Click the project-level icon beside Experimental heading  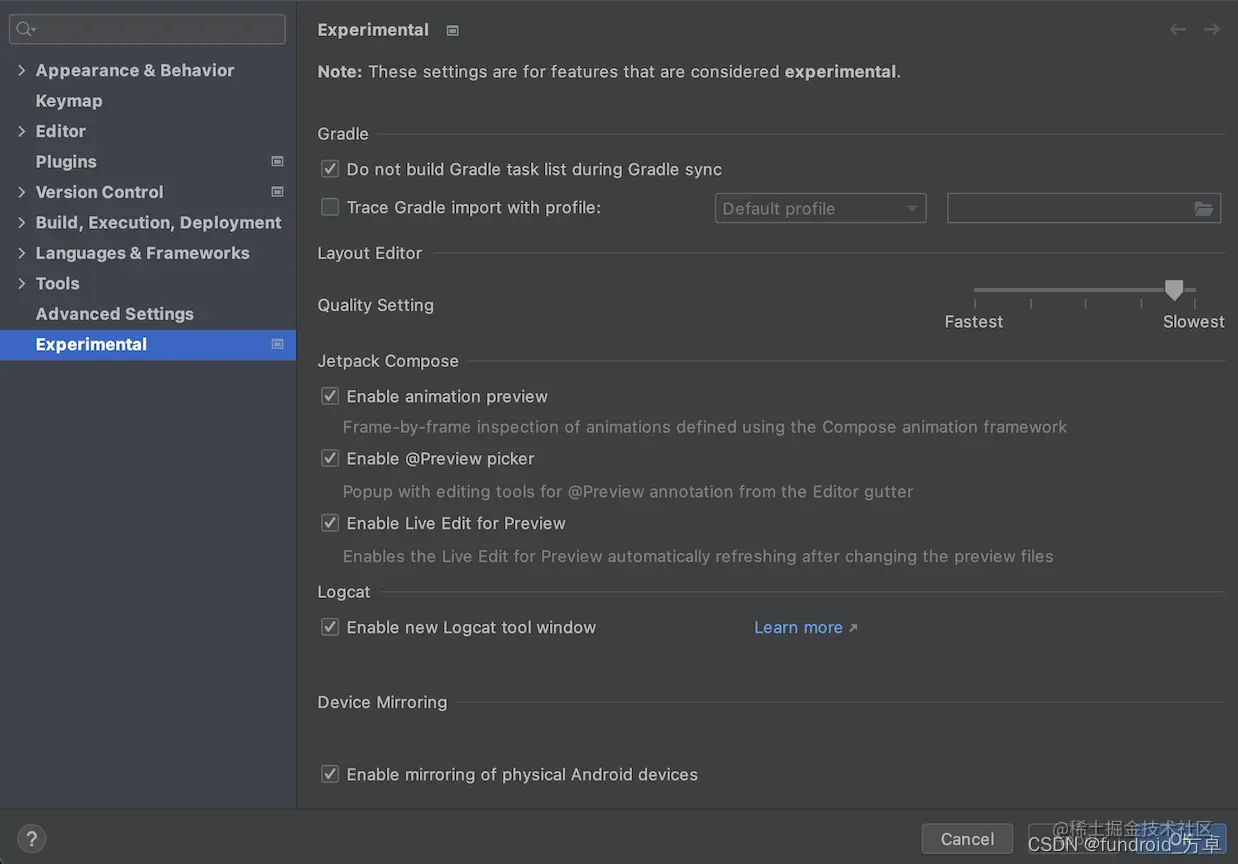click(x=452, y=31)
